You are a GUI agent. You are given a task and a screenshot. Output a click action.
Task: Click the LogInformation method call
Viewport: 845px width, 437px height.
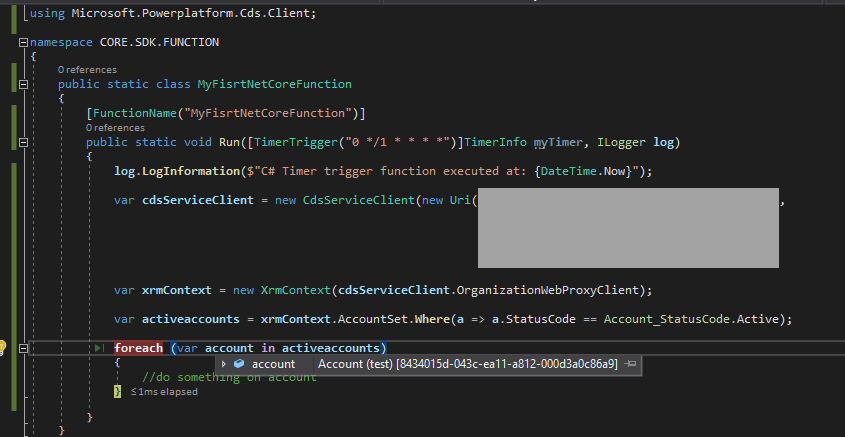(190, 171)
